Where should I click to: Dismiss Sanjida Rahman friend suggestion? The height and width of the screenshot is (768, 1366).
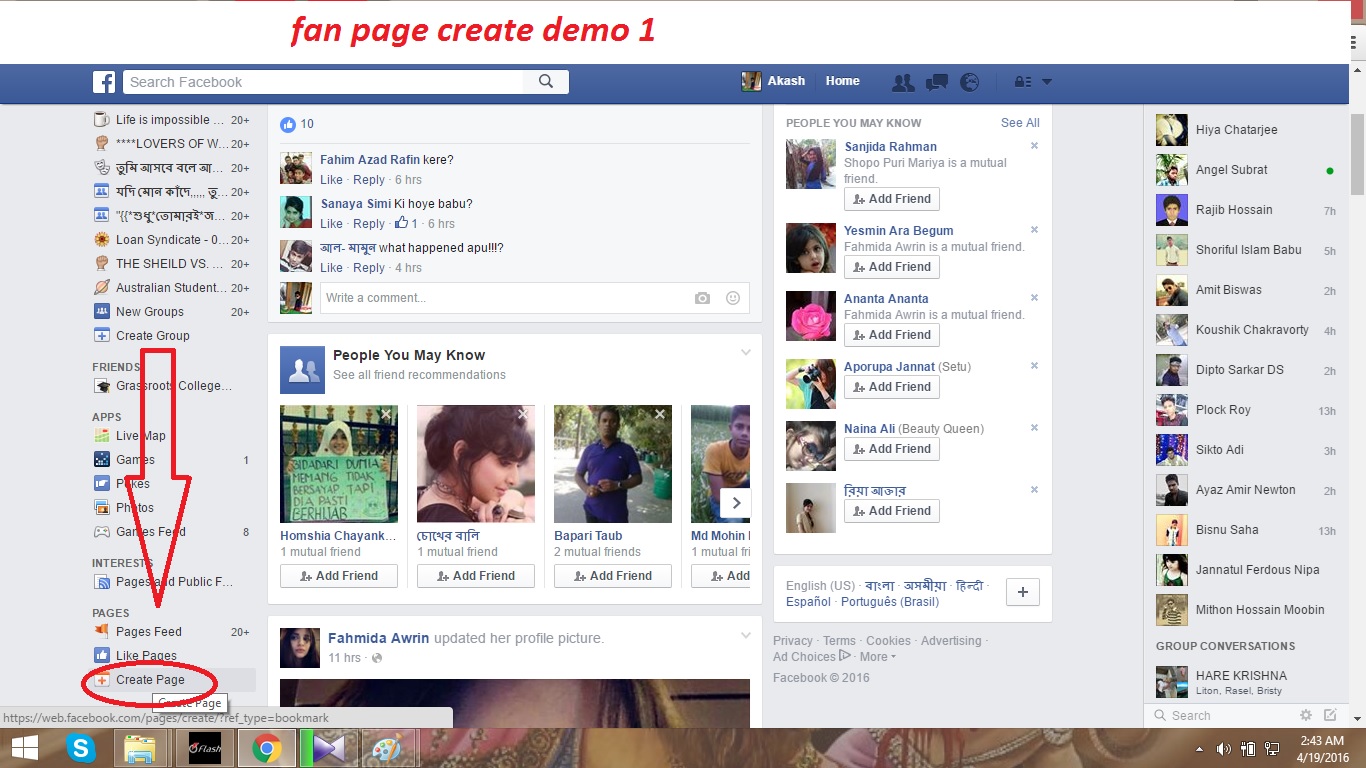[x=1034, y=146]
